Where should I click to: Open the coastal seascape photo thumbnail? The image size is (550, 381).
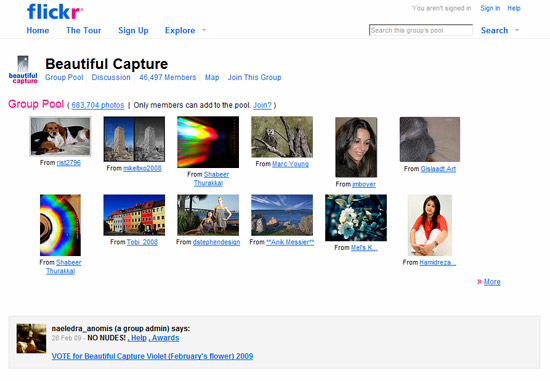[282, 215]
